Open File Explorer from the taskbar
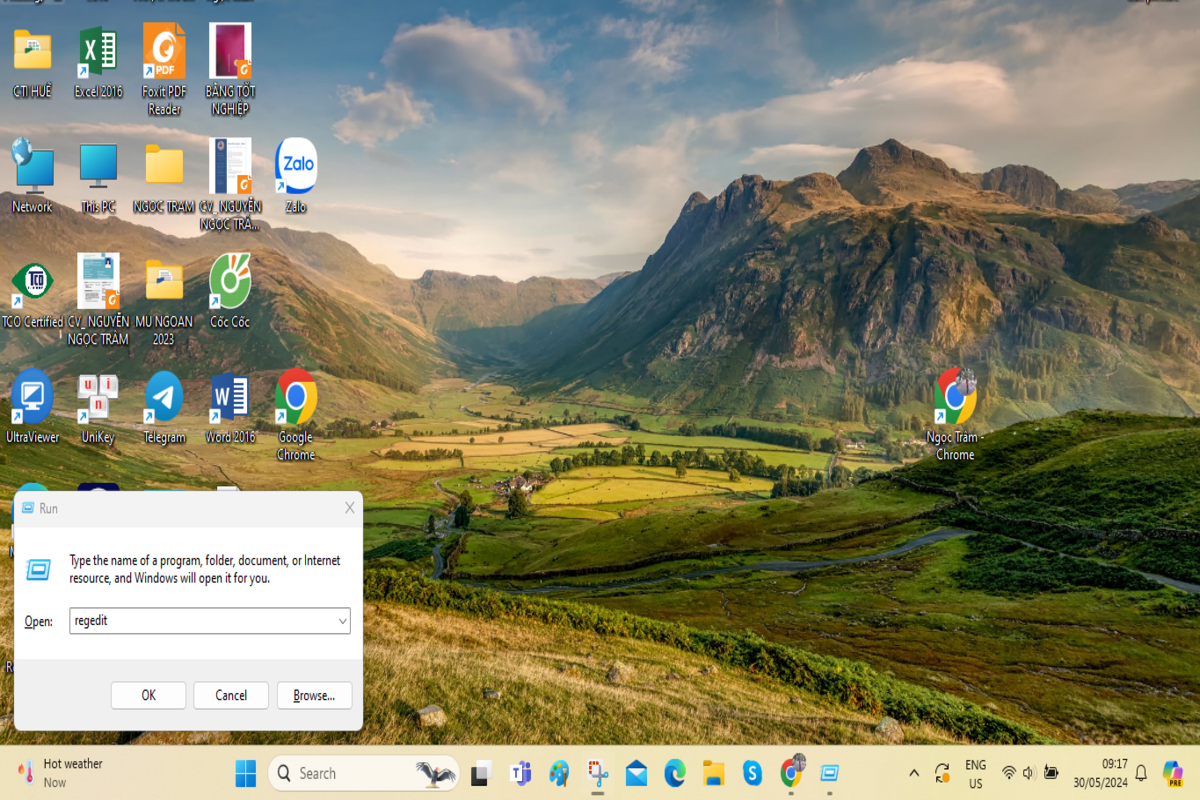1200x800 pixels. click(x=713, y=773)
